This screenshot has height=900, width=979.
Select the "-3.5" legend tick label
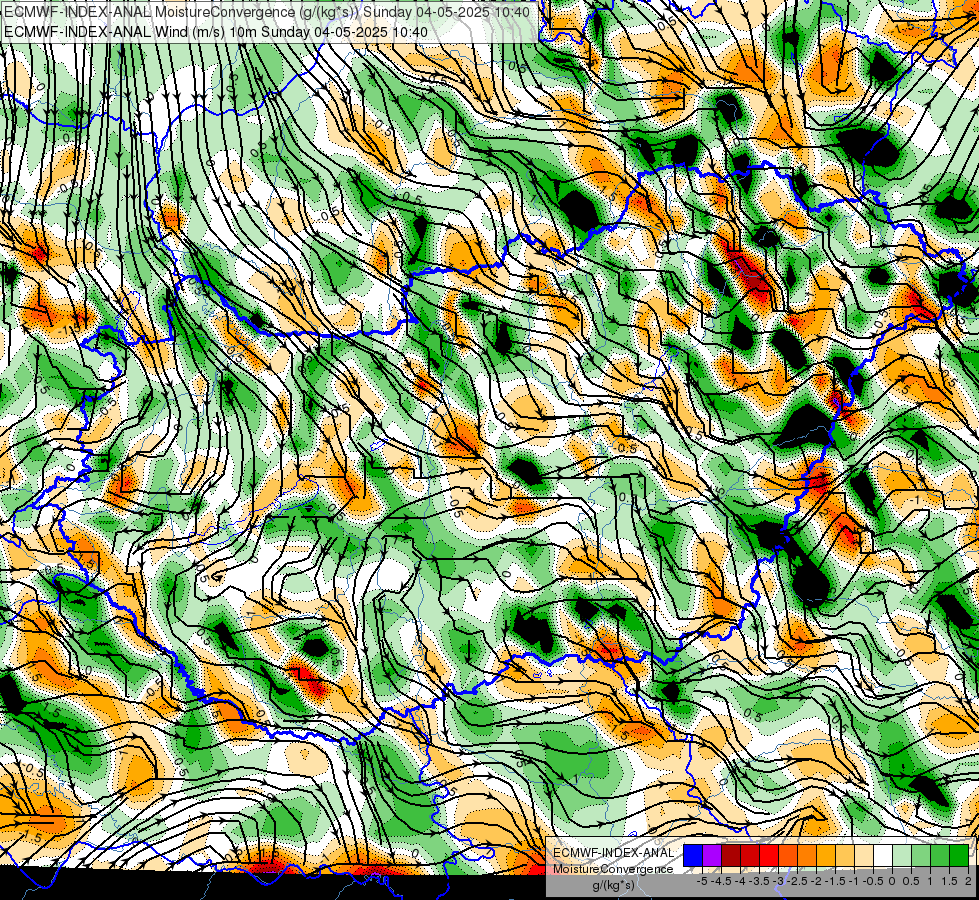click(x=759, y=881)
